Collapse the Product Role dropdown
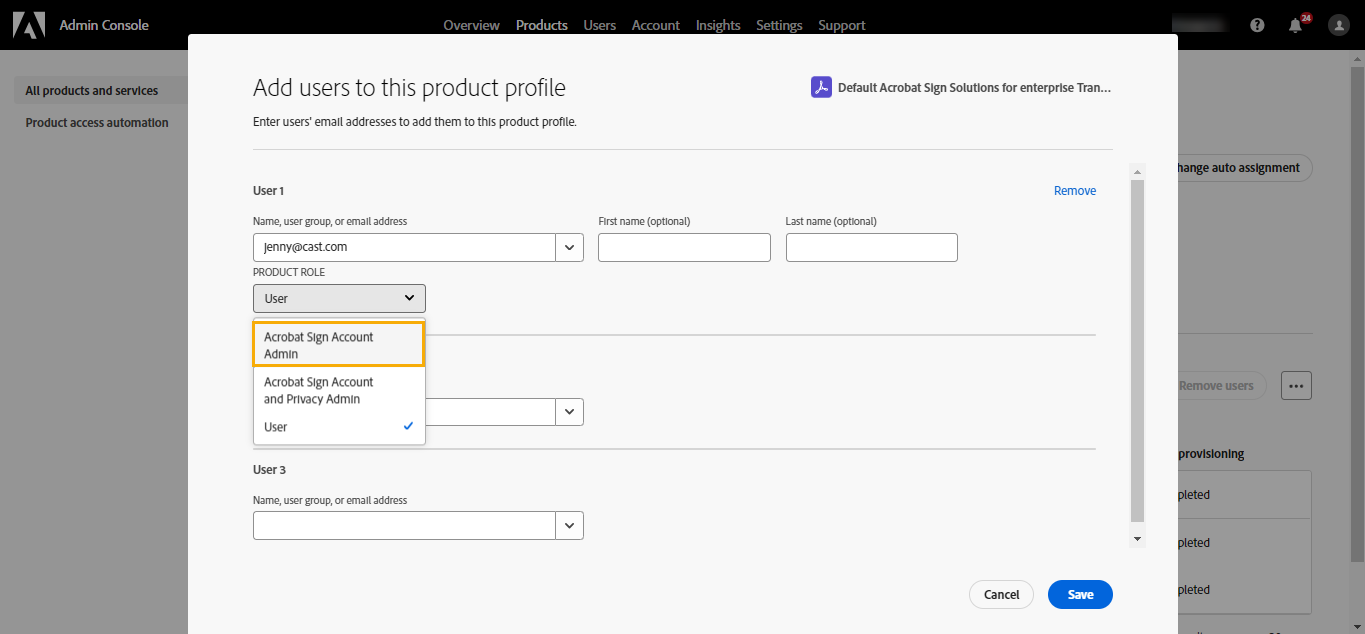Image resolution: width=1365 pixels, height=634 pixels. coord(339,298)
